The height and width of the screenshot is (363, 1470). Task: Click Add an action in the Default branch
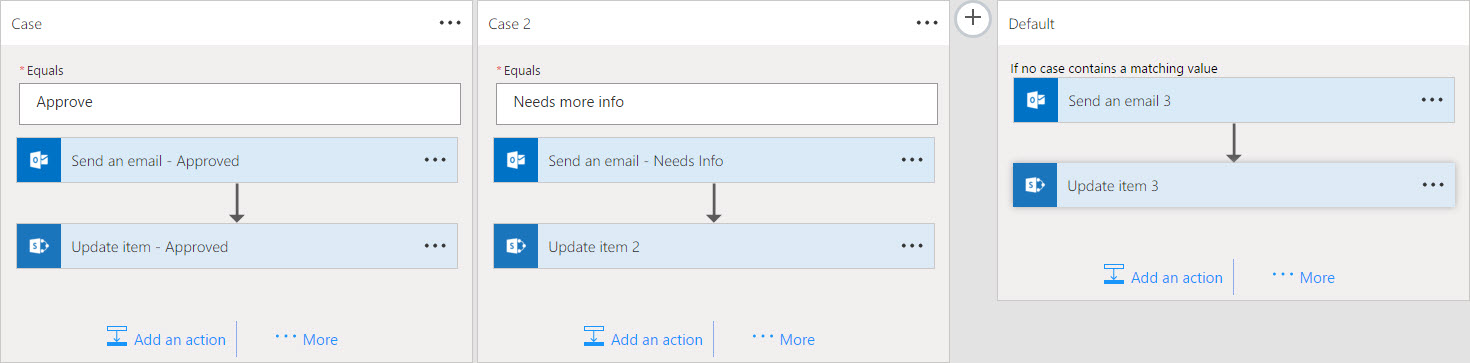click(x=1163, y=277)
